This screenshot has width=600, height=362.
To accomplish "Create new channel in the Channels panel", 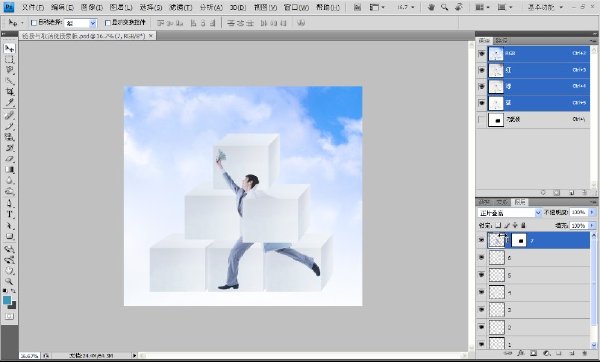I will click(x=571, y=193).
